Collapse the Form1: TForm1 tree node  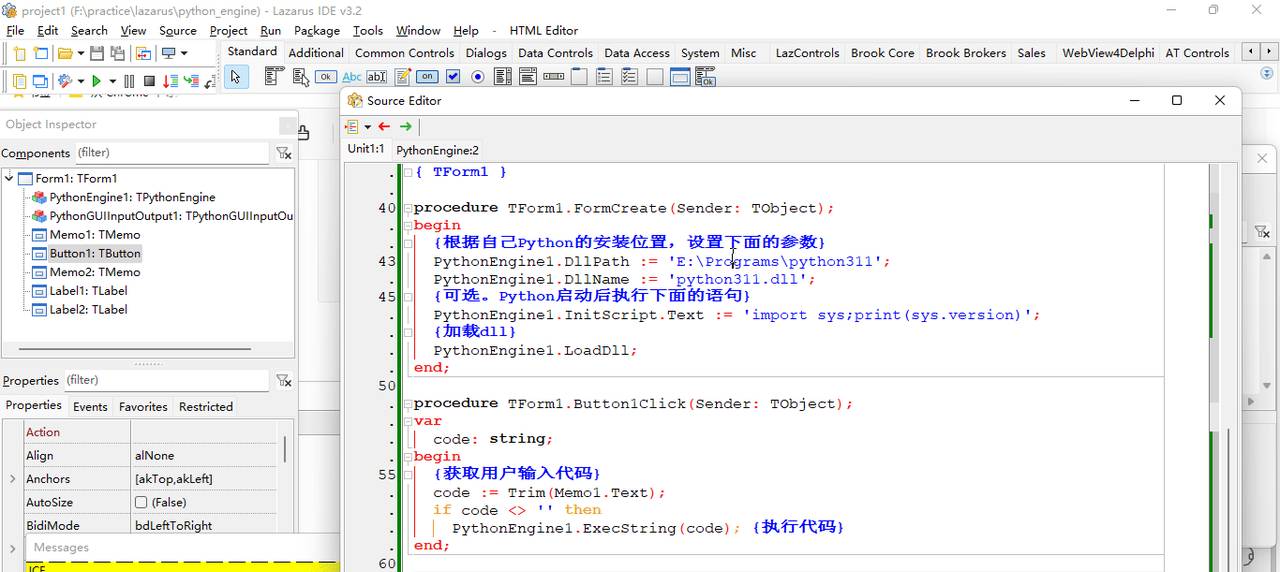coord(9,178)
